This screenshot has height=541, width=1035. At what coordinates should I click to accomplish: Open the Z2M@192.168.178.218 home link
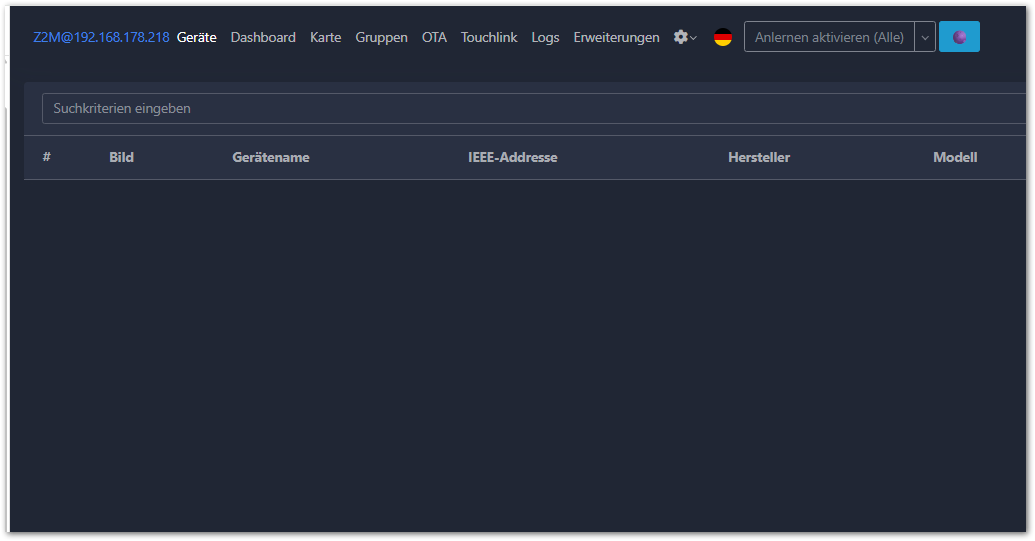(x=101, y=37)
